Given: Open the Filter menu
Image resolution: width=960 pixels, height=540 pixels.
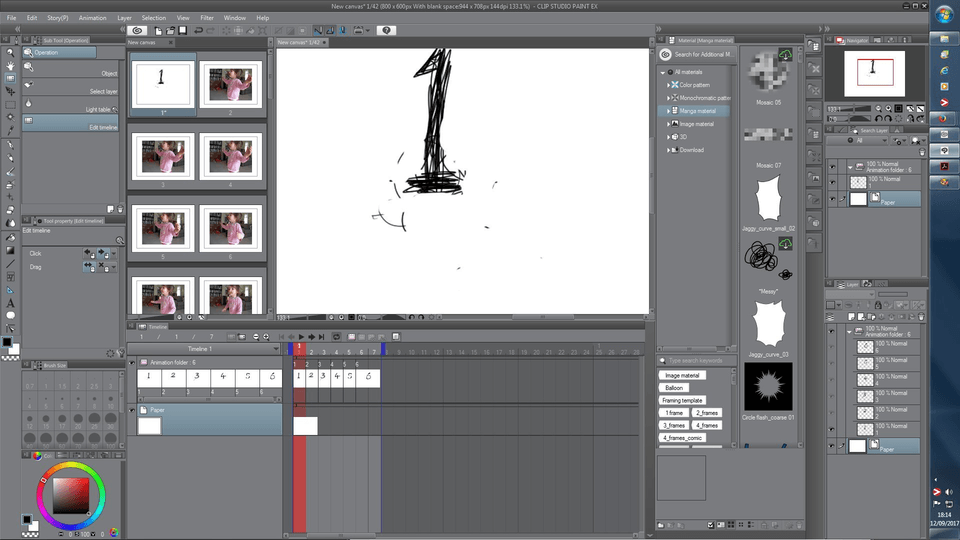Looking at the screenshot, I should pyautogui.click(x=207, y=18).
